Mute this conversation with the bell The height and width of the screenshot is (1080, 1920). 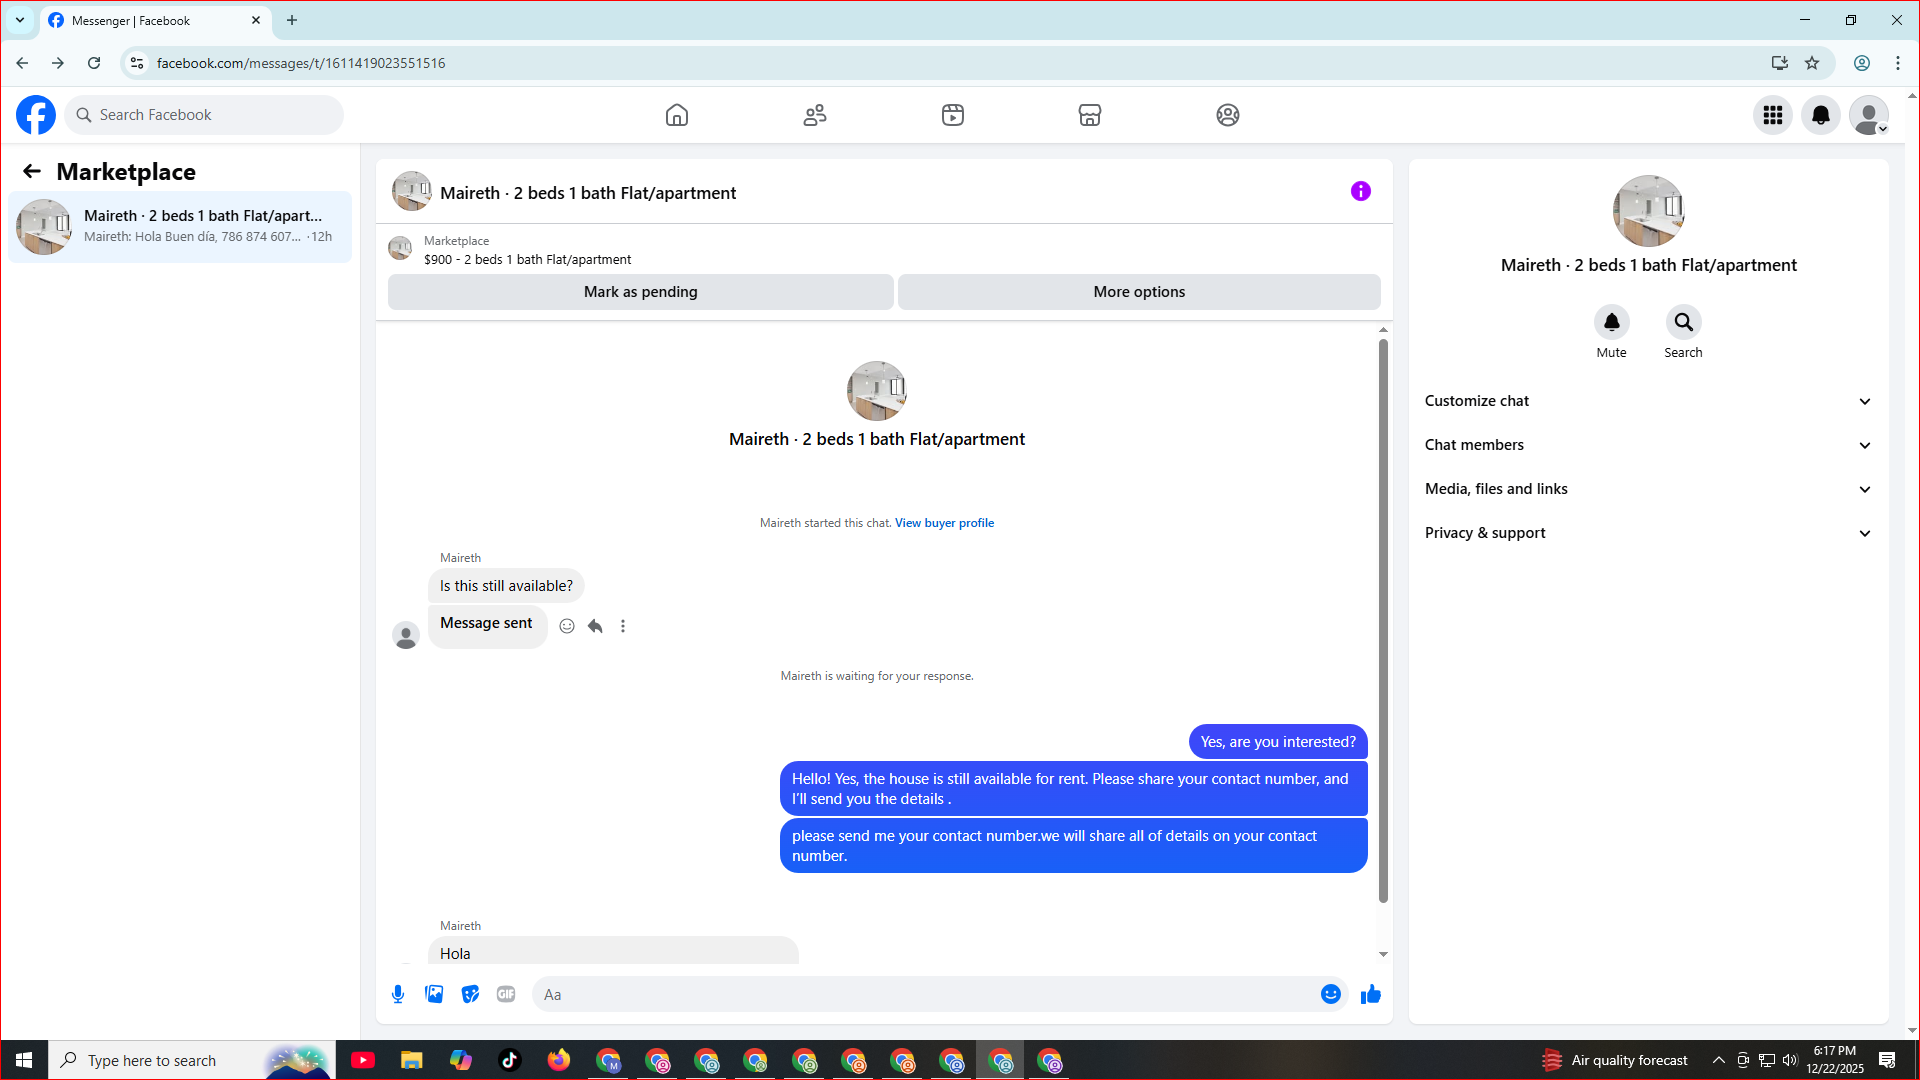tap(1611, 322)
